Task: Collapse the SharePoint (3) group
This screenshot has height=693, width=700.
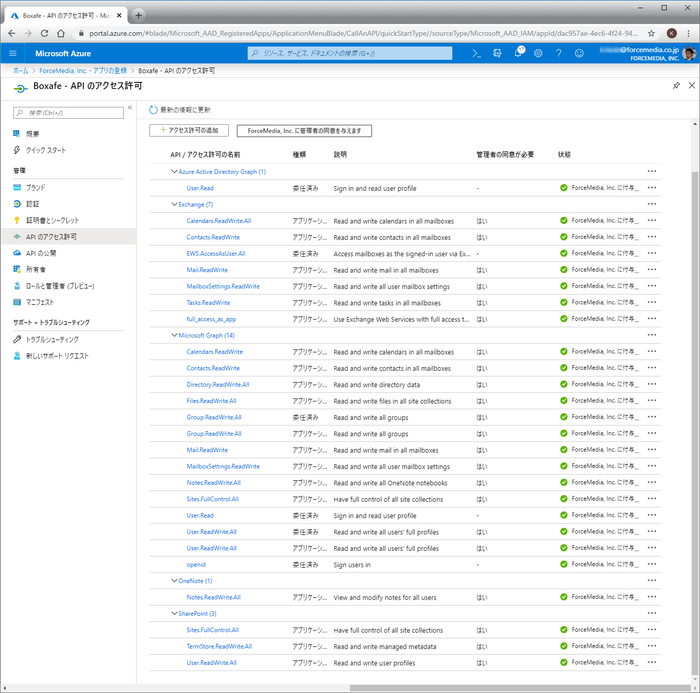Action: click(x=174, y=613)
